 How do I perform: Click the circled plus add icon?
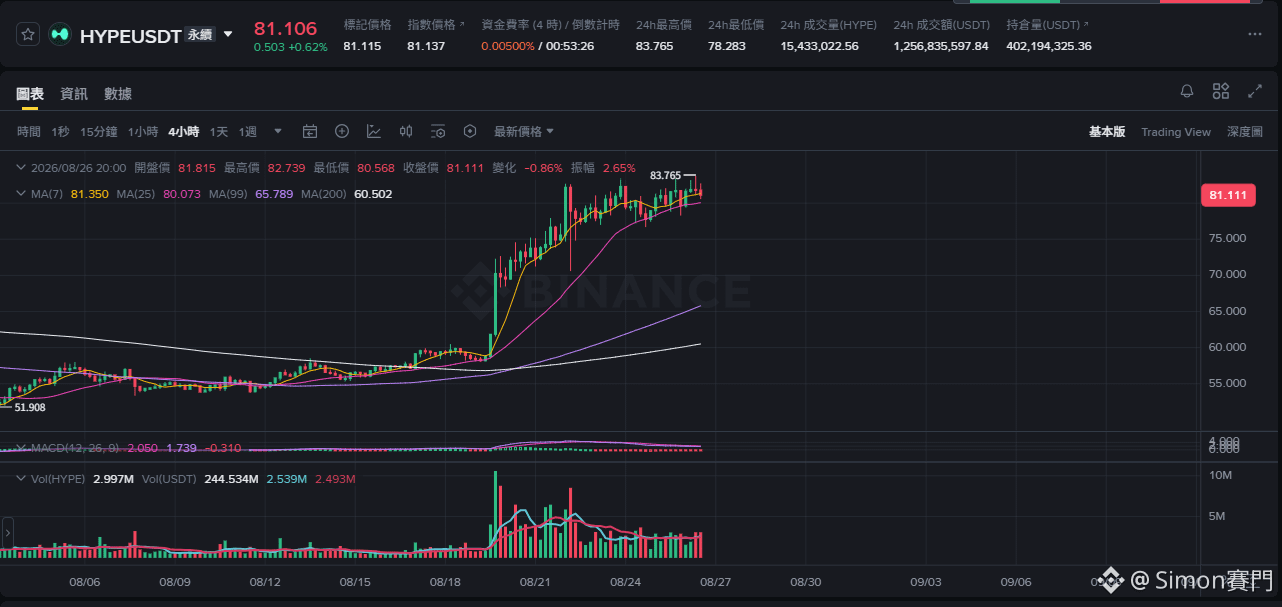[342, 131]
